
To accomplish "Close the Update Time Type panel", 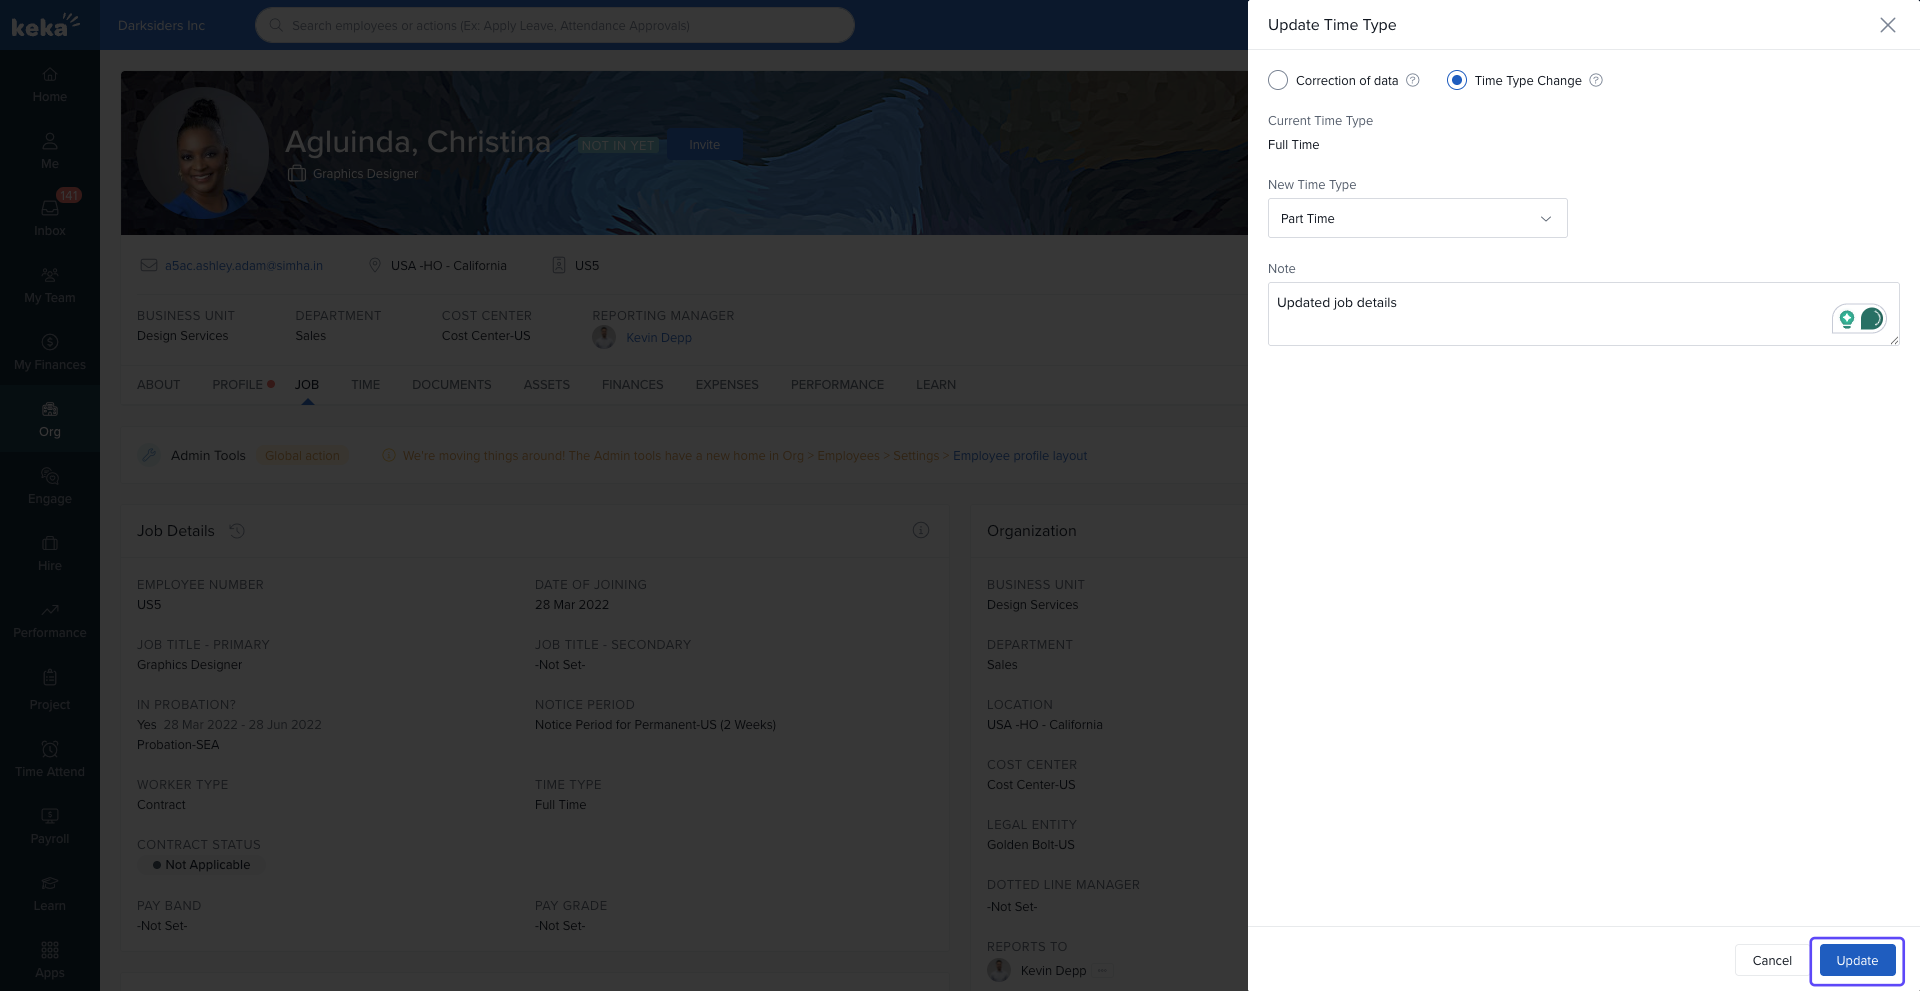I will (1887, 25).
